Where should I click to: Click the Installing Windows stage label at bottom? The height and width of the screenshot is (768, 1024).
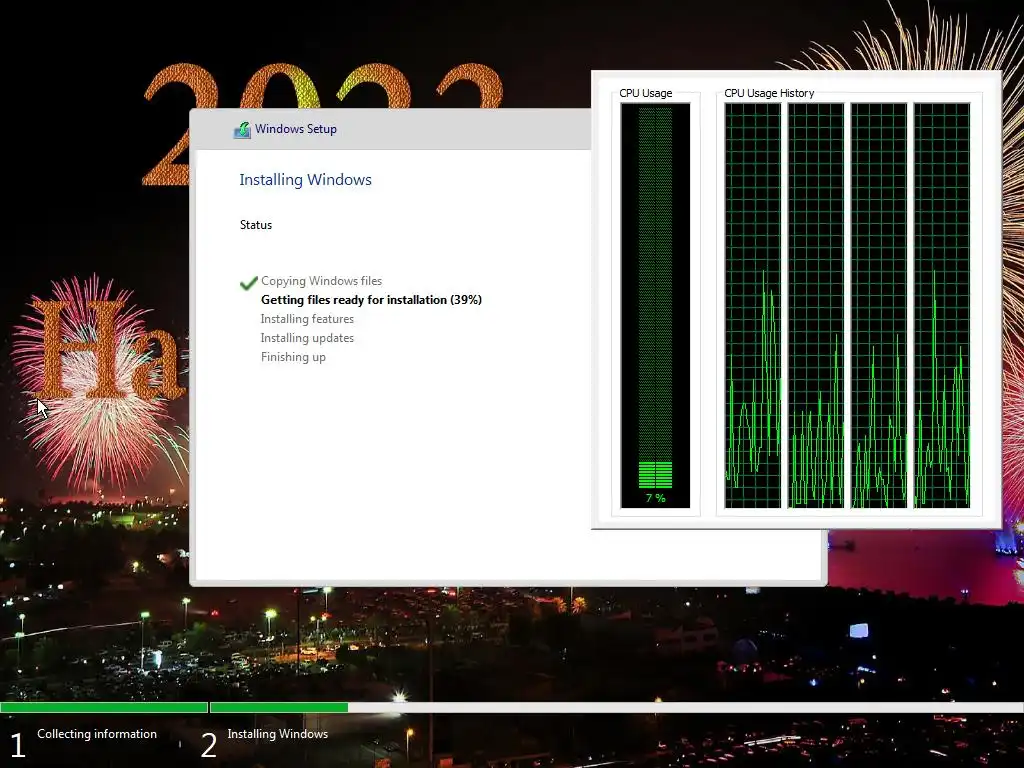click(x=278, y=734)
